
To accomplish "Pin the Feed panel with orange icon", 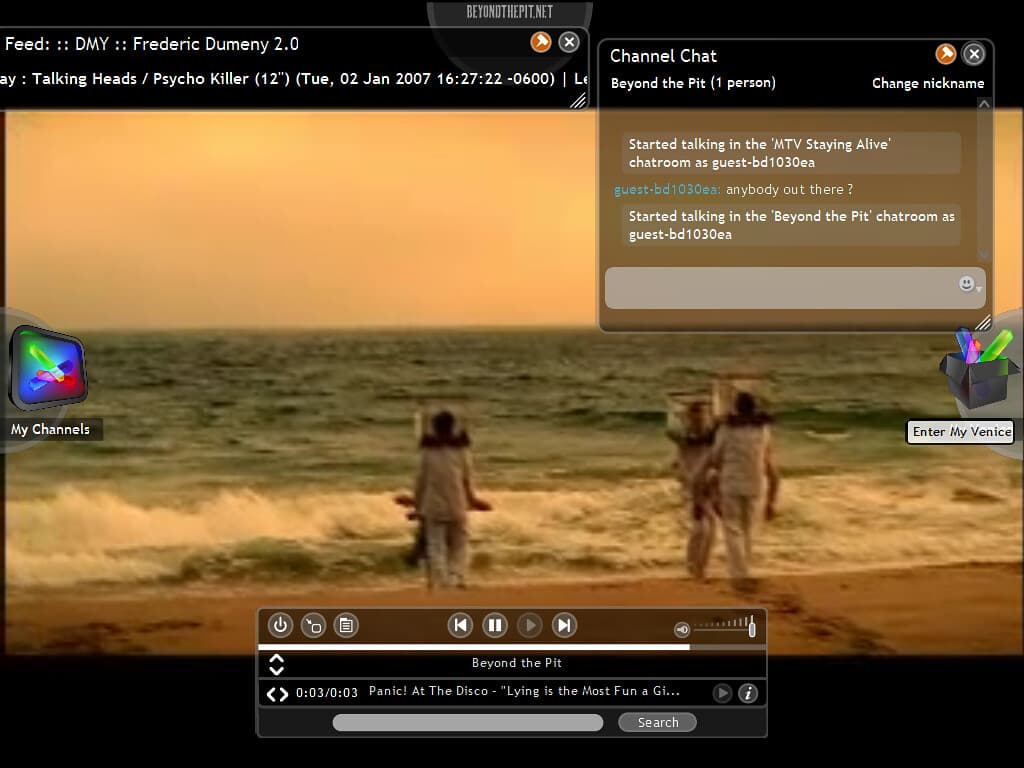I will click(541, 42).
